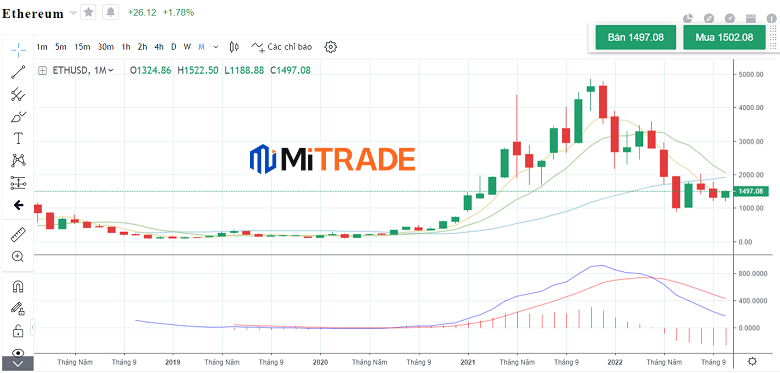
Task: Expand the ETHUSD legend plus box
Action: click(42, 71)
